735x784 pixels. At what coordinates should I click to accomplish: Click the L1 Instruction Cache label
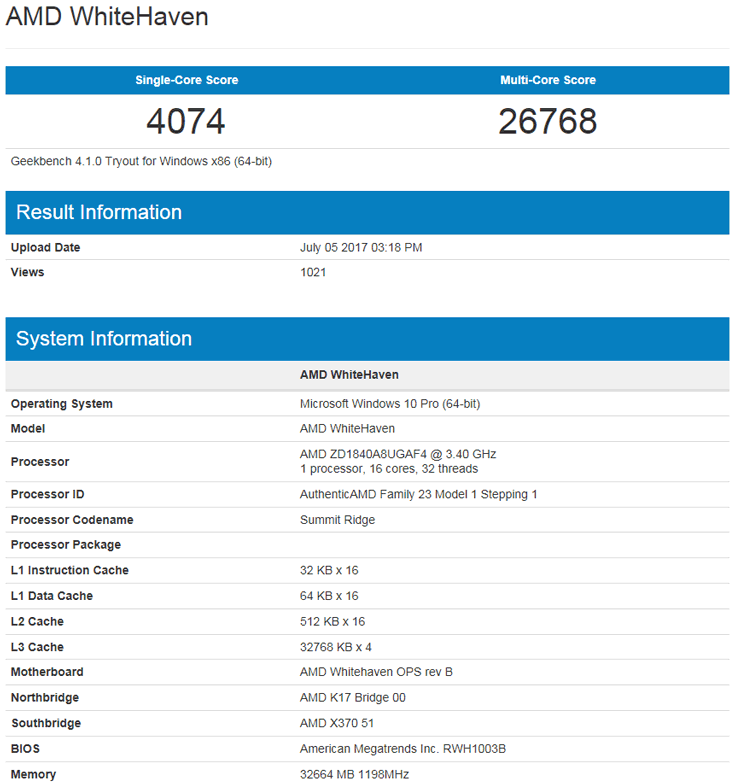(x=70, y=570)
